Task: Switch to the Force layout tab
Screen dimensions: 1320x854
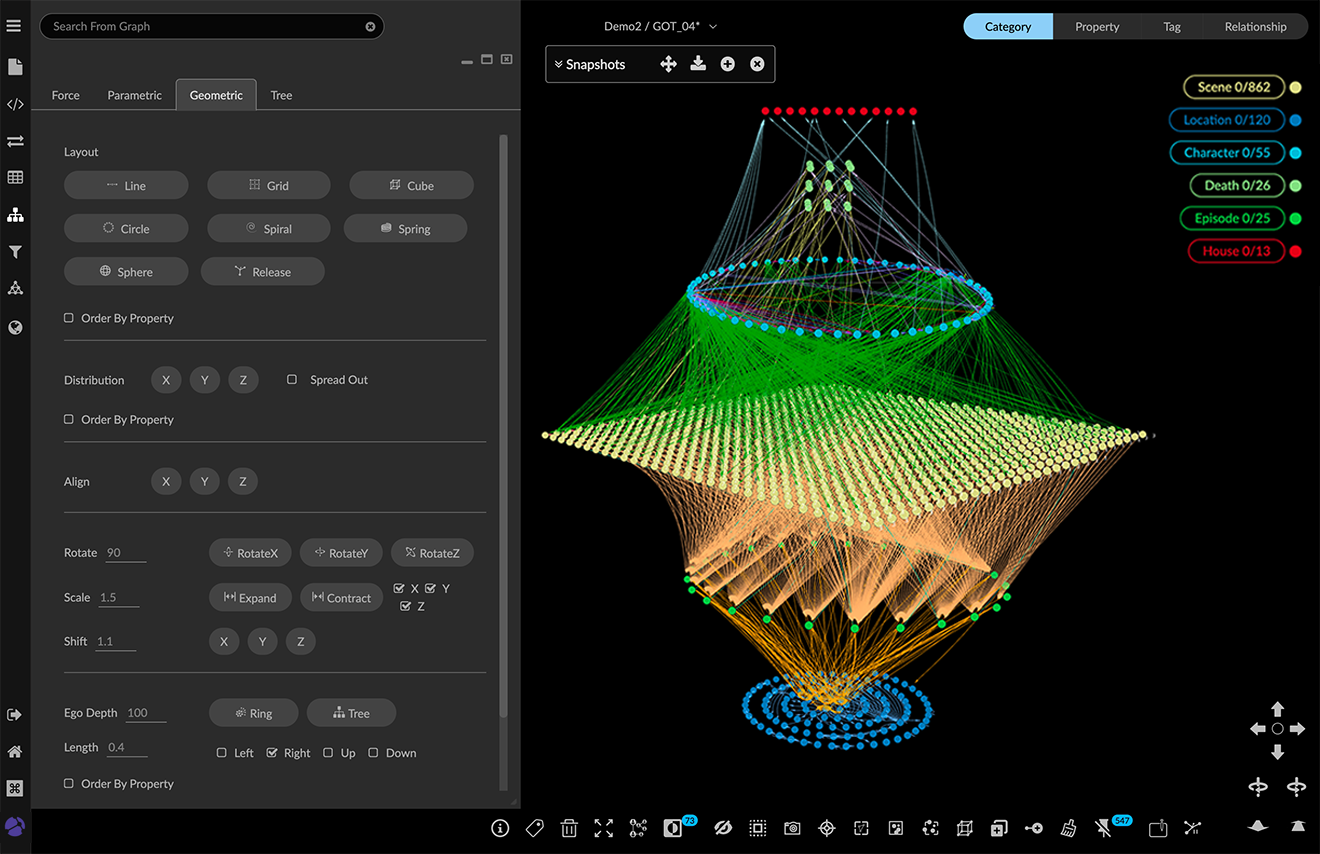Action: [x=65, y=95]
